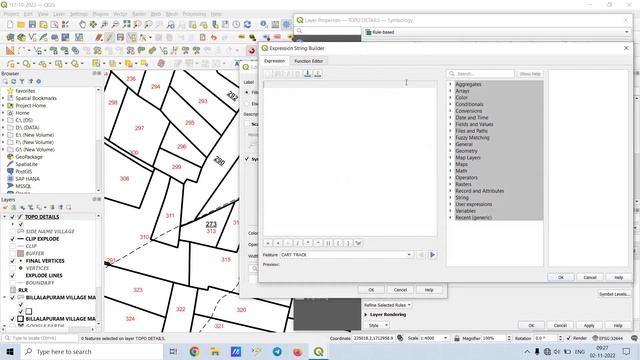The width and height of the screenshot is (640, 360).
Task: Open the Style dropdown in Layer Properties
Action: click(378, 325)
